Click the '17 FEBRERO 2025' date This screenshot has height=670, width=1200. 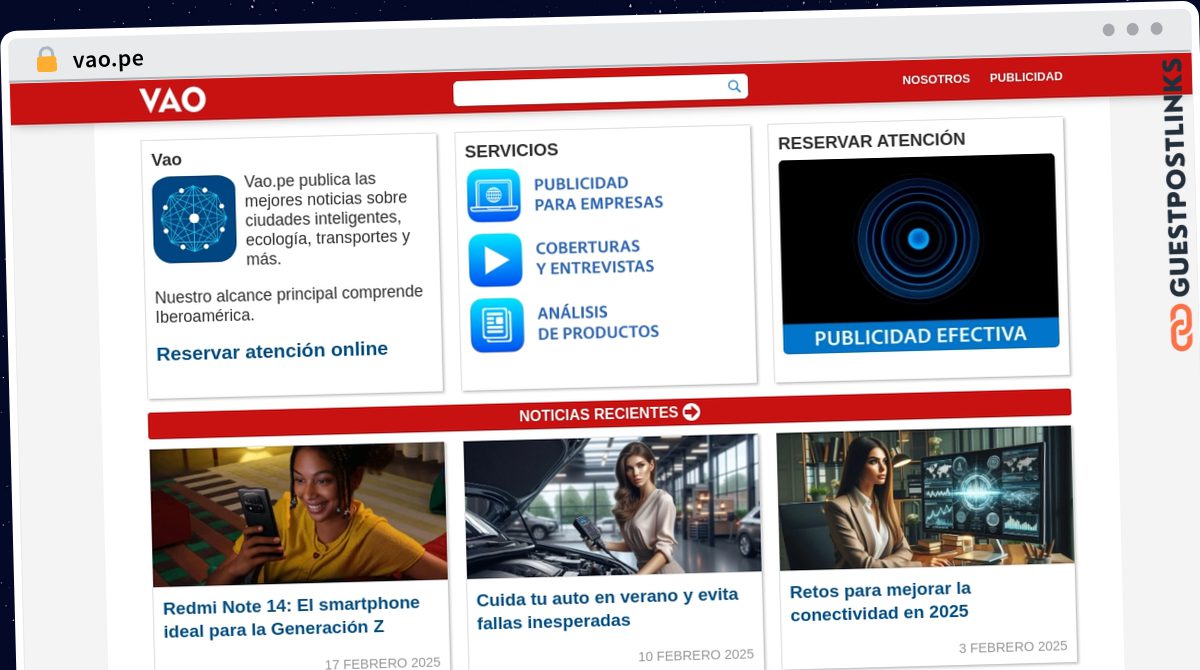tap(382, 663)
